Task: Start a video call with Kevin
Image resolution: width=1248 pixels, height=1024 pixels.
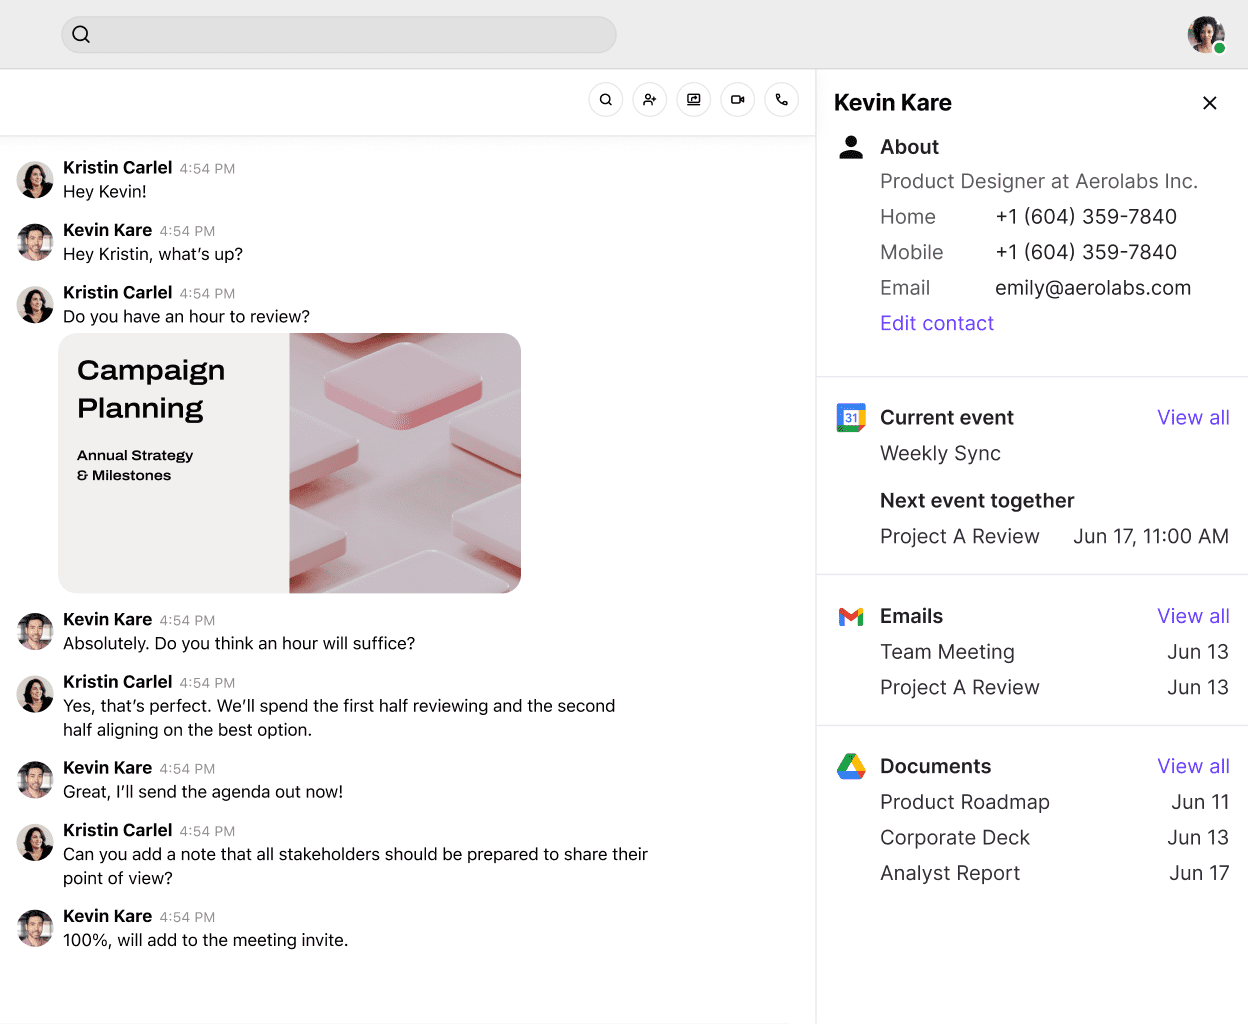Action: tap(737, 99)
